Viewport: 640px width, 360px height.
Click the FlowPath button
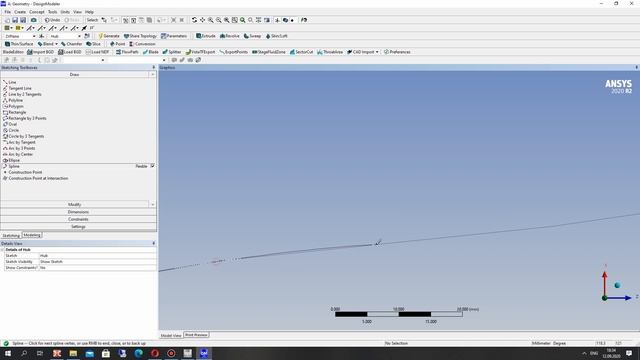tap(127, 52)
